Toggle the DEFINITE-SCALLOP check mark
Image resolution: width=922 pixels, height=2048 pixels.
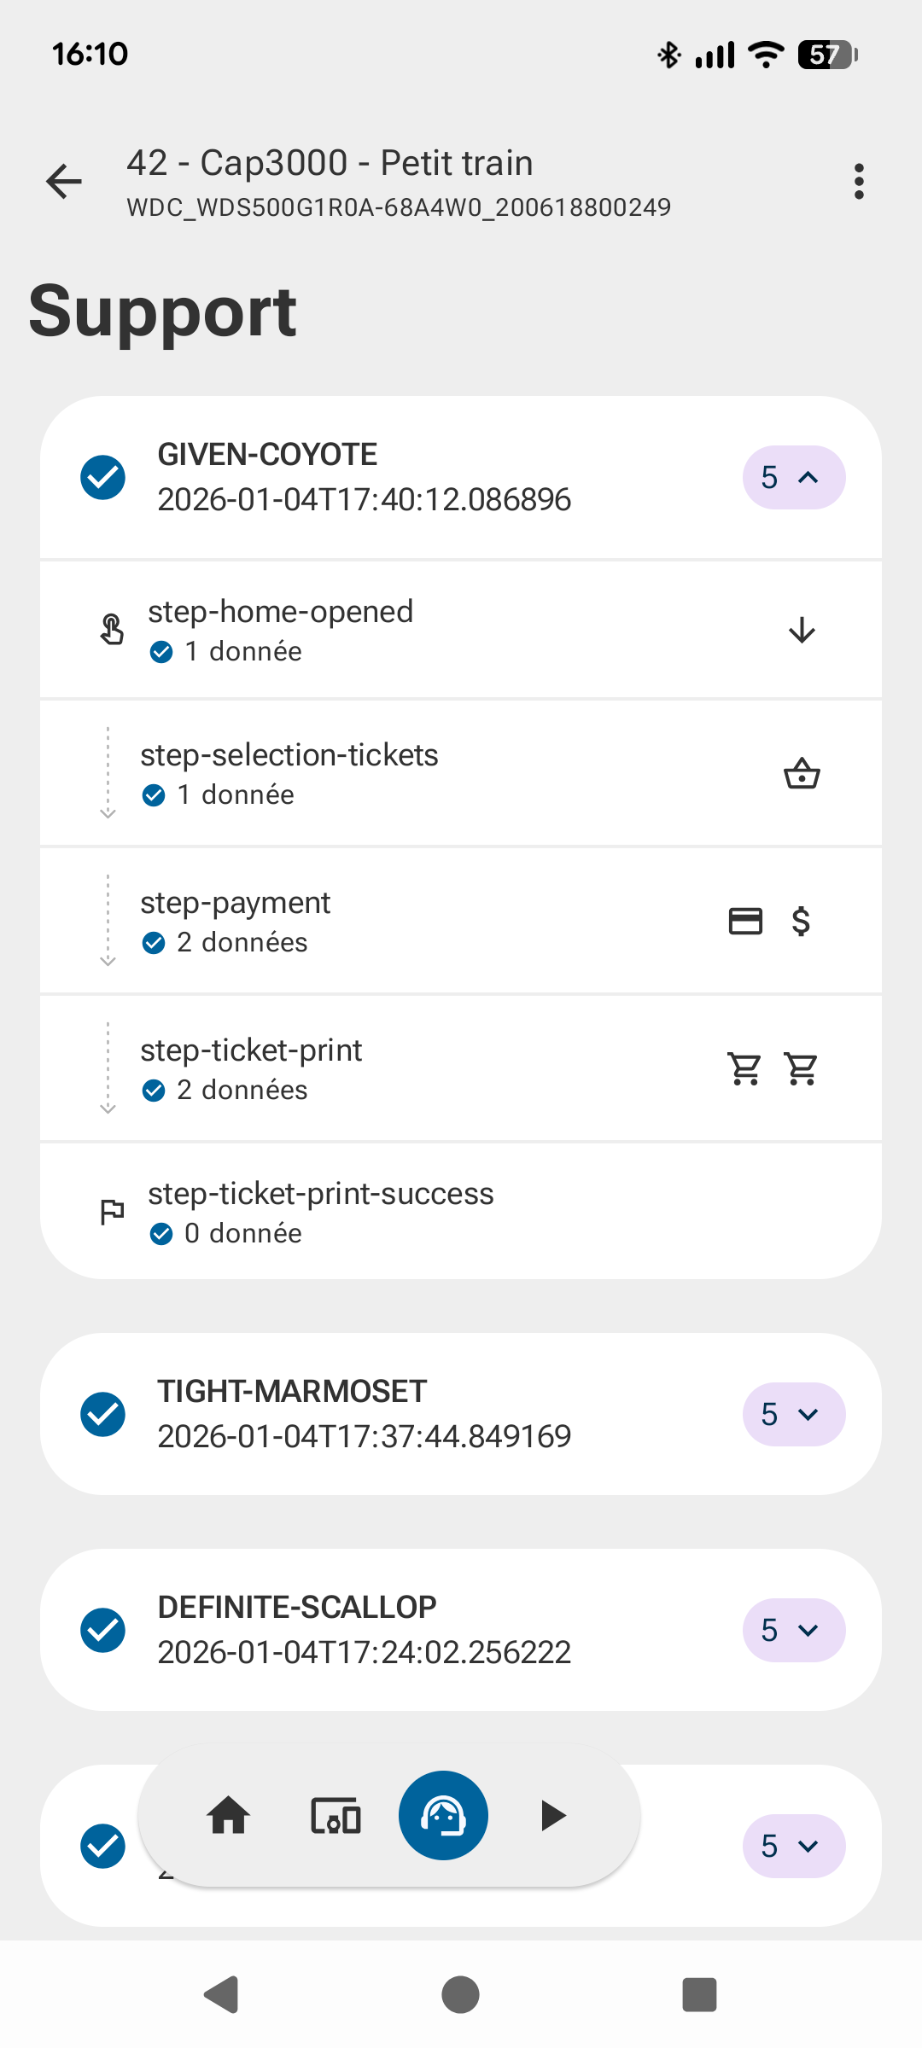(x=103, y=1630)
